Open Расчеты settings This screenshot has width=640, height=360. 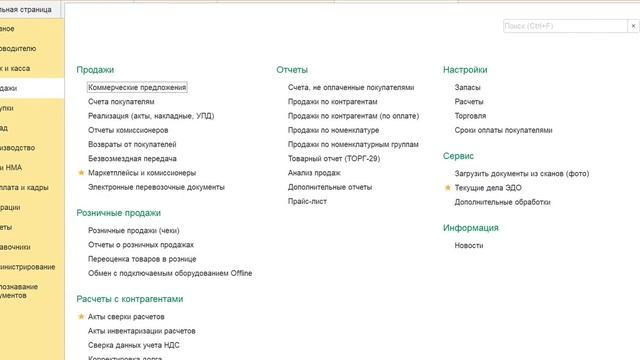click(469, 102)
